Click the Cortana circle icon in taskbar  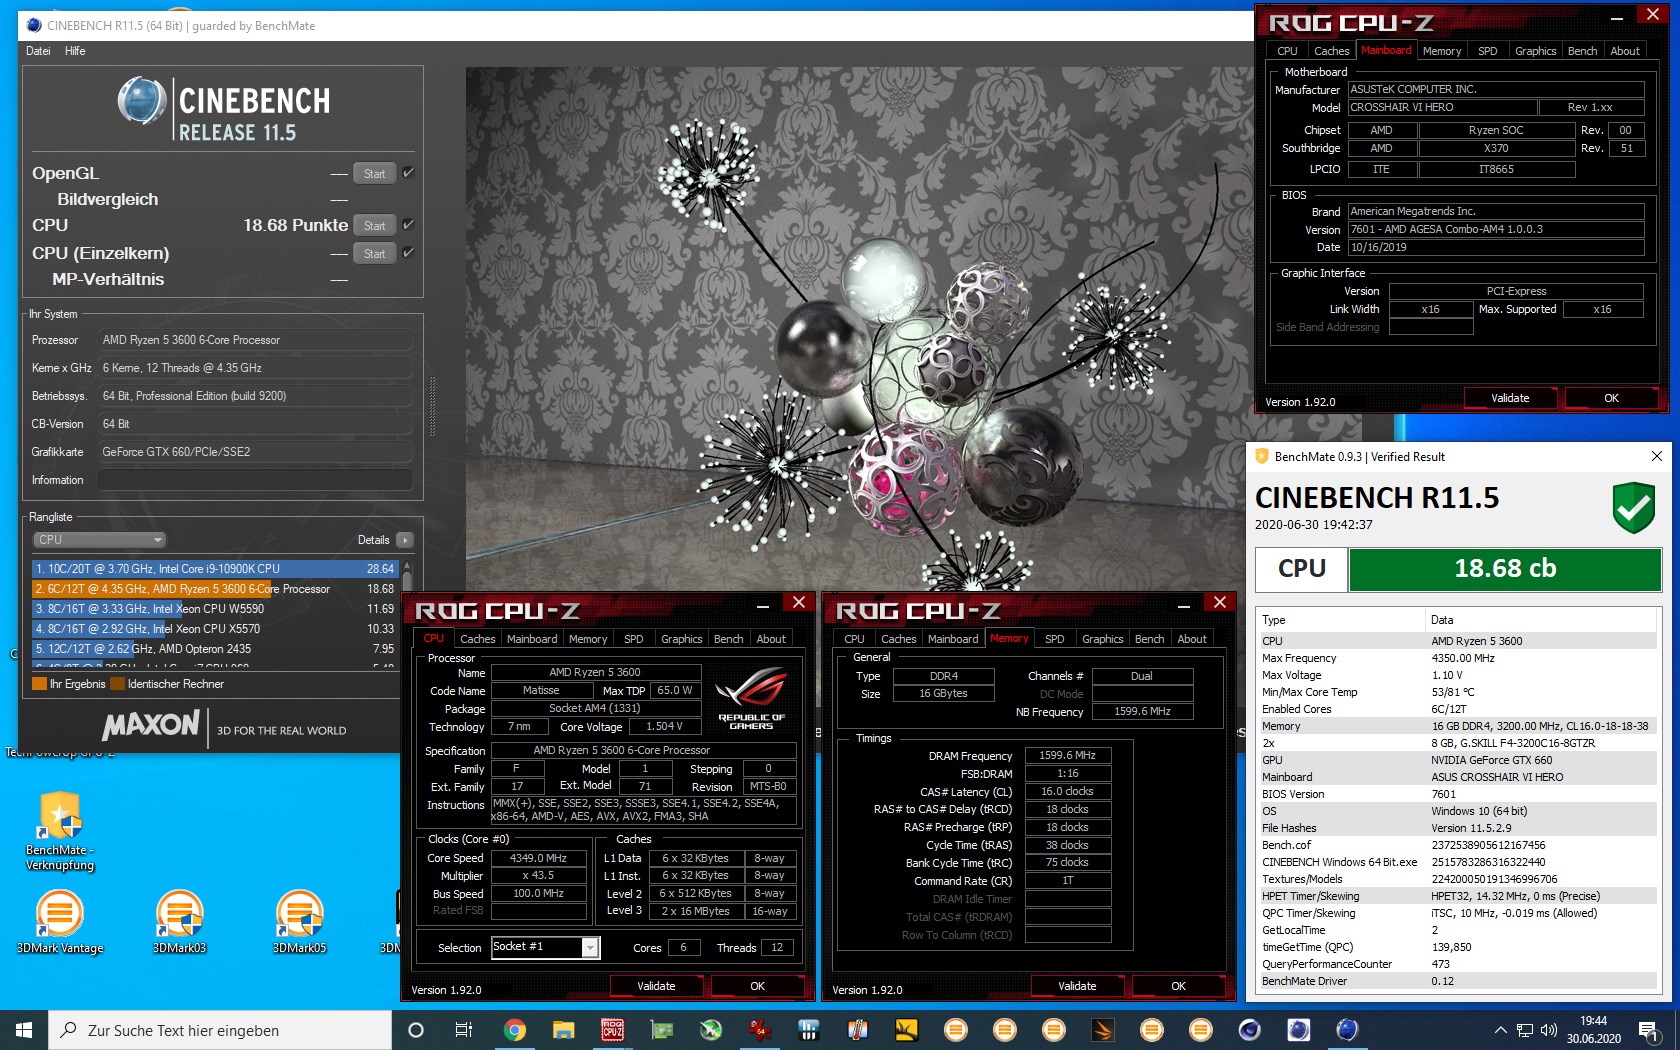(416, 1030)
